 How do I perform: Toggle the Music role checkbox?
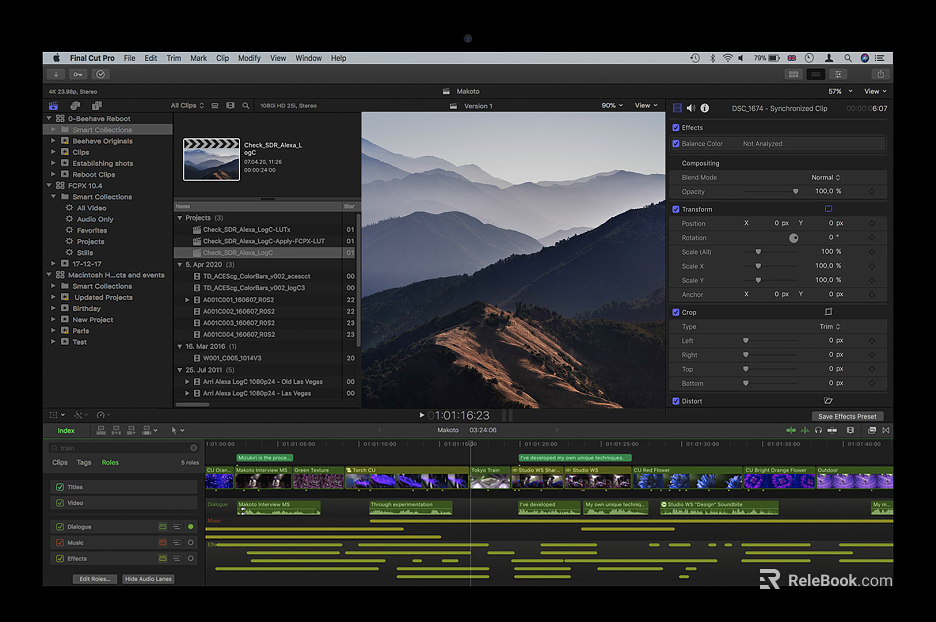(x=60, y=543)
